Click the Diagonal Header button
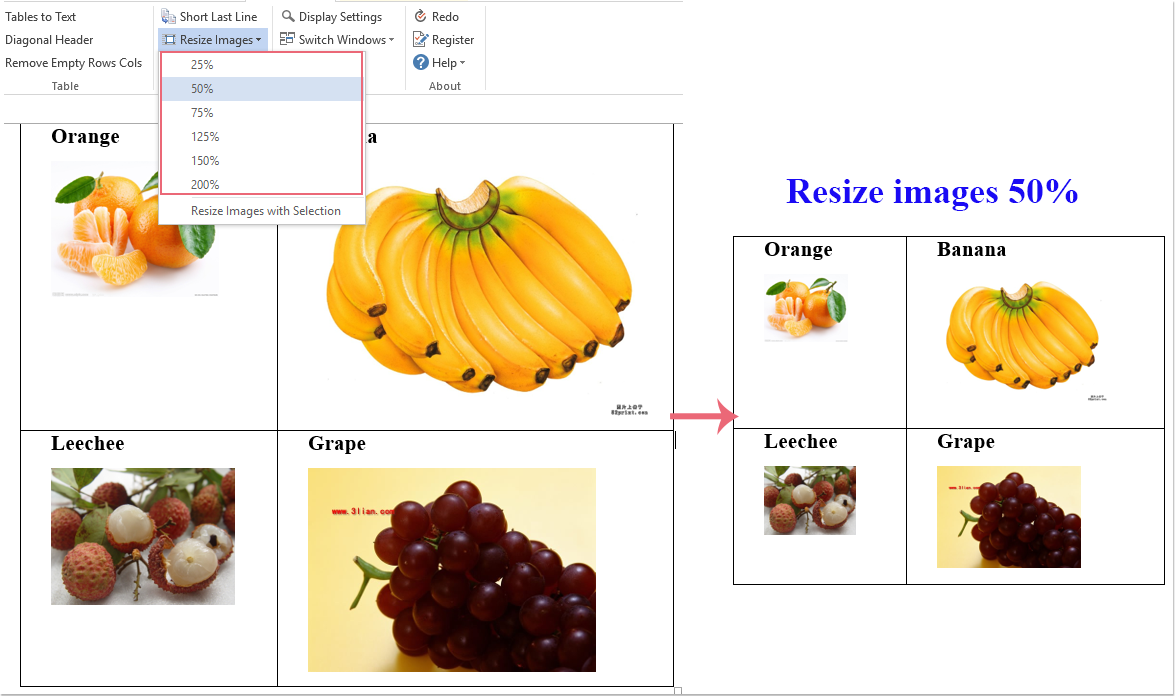 pyautogui.click(x=49, y=40)
